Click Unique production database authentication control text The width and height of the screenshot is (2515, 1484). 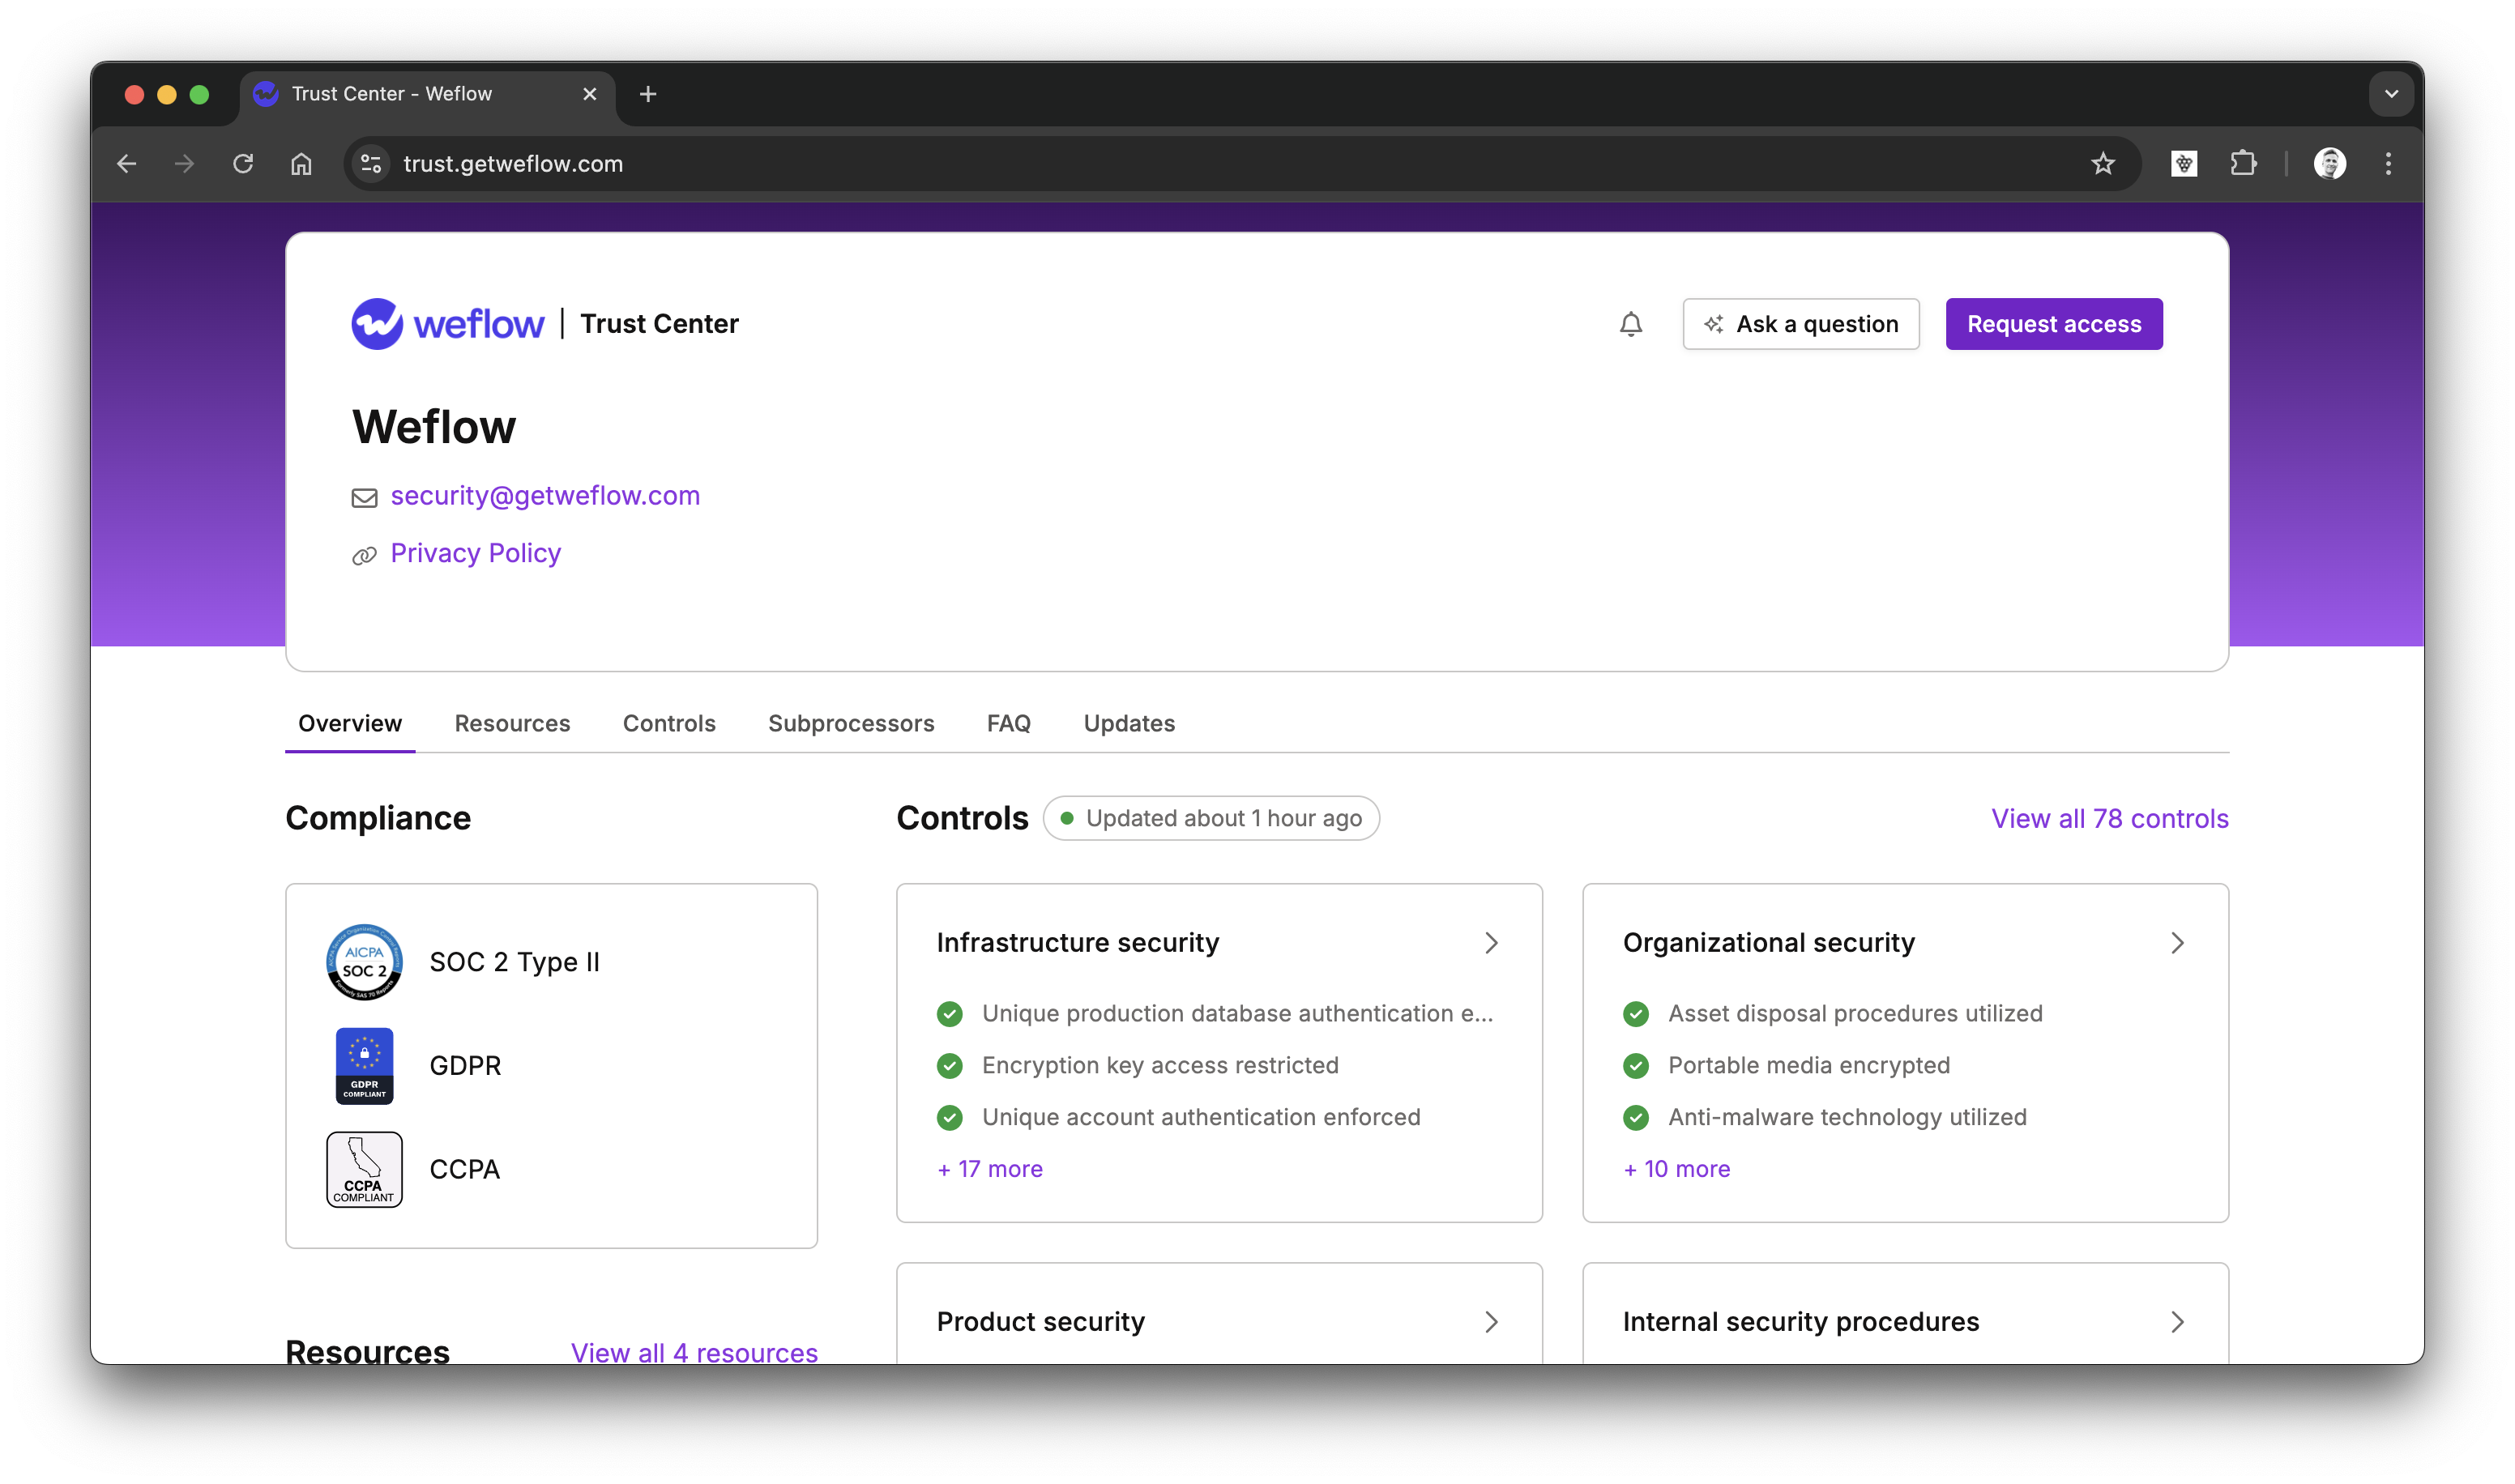(1237, 1014)
